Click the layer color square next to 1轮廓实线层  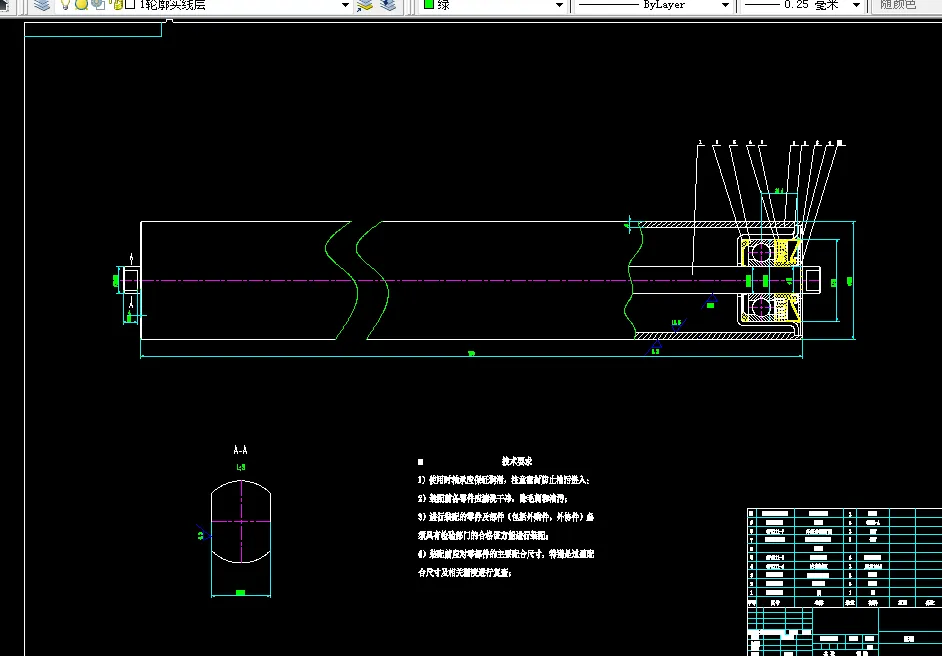point(131,5)
